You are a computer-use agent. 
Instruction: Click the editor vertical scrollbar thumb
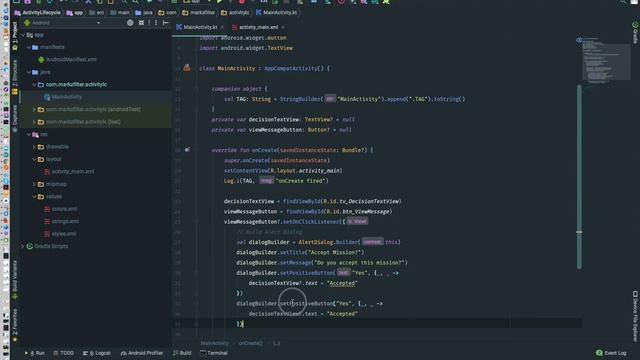tap(579, 176)
